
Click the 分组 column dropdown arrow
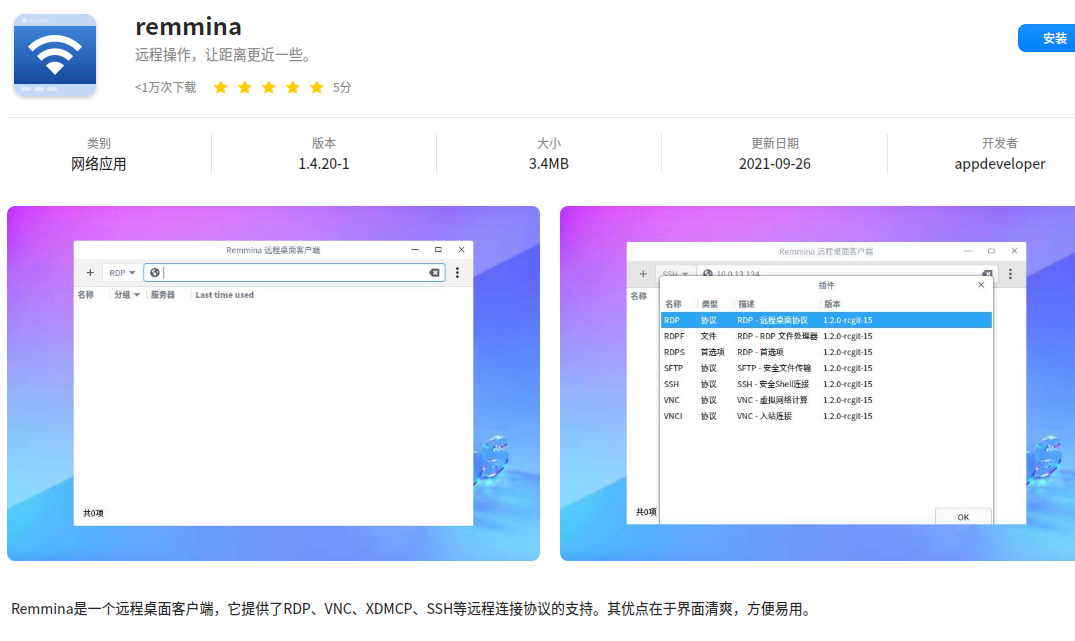click(x=136, y=295)
